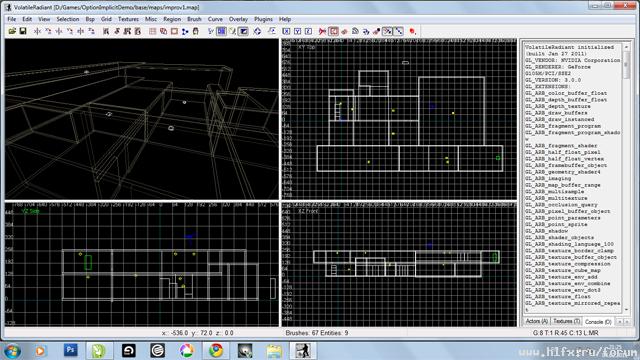Click the red dot icon at toolbar end
Screen dimensions: 640x360
412,31
